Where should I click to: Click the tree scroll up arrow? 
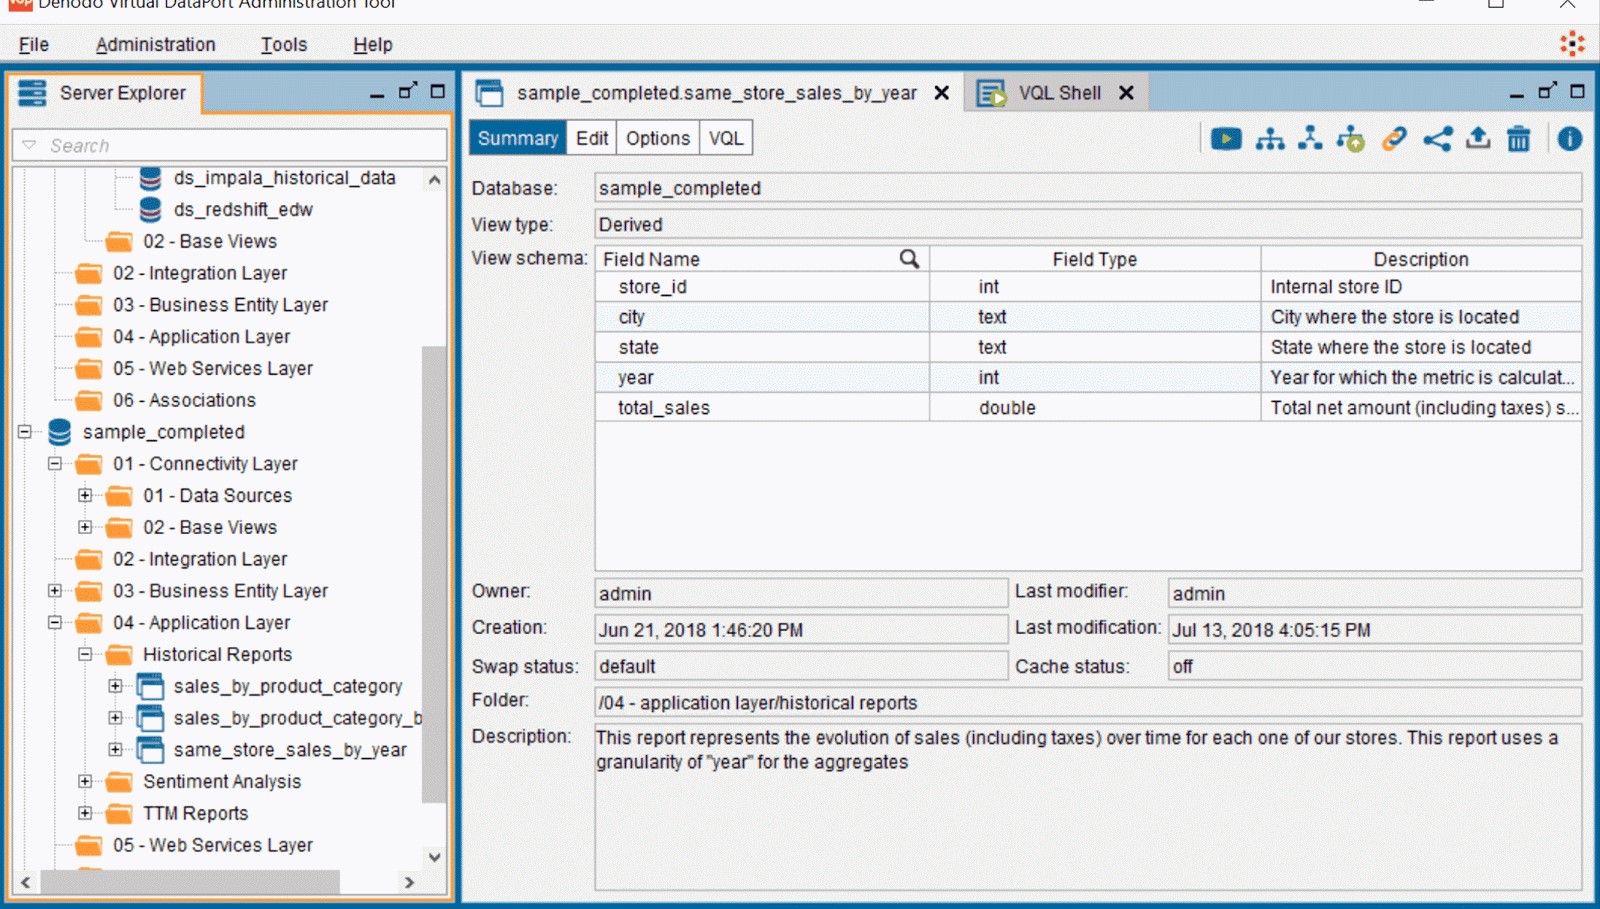[434, 180]
